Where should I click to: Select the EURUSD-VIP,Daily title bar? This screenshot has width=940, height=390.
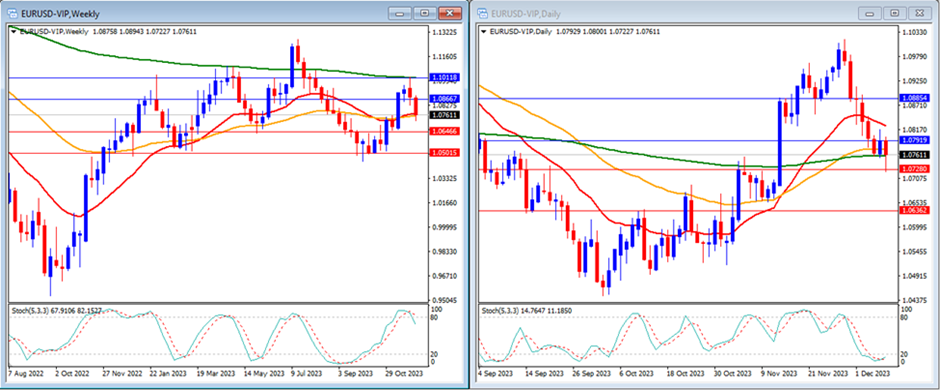704,13
